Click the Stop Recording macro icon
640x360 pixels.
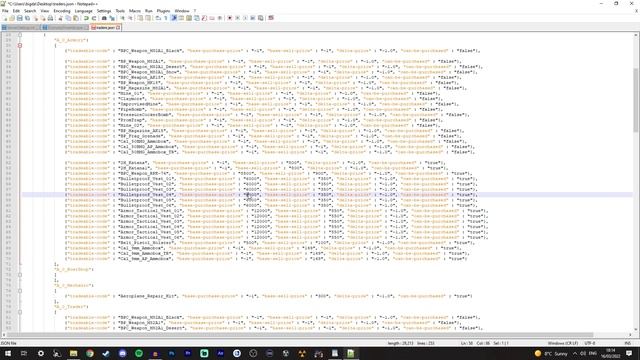tap(238, 18)
